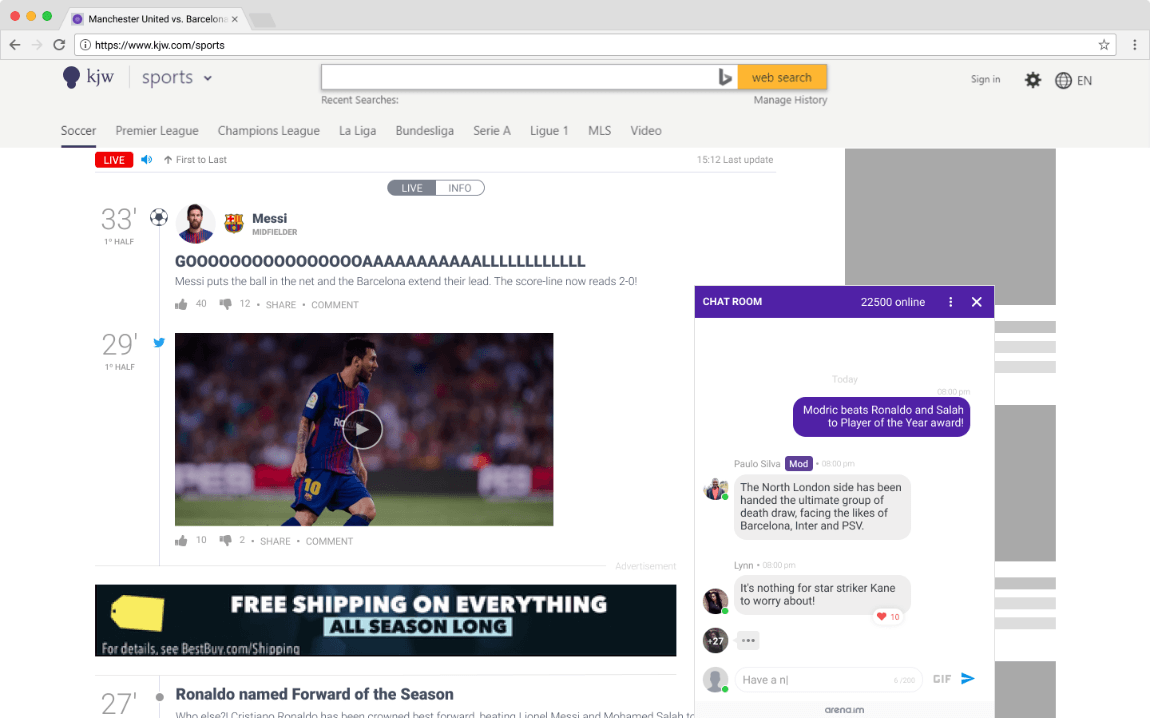The image size is (1150, 718).
Task: Click SHARE under the video post
Action: tap(275, 541)
